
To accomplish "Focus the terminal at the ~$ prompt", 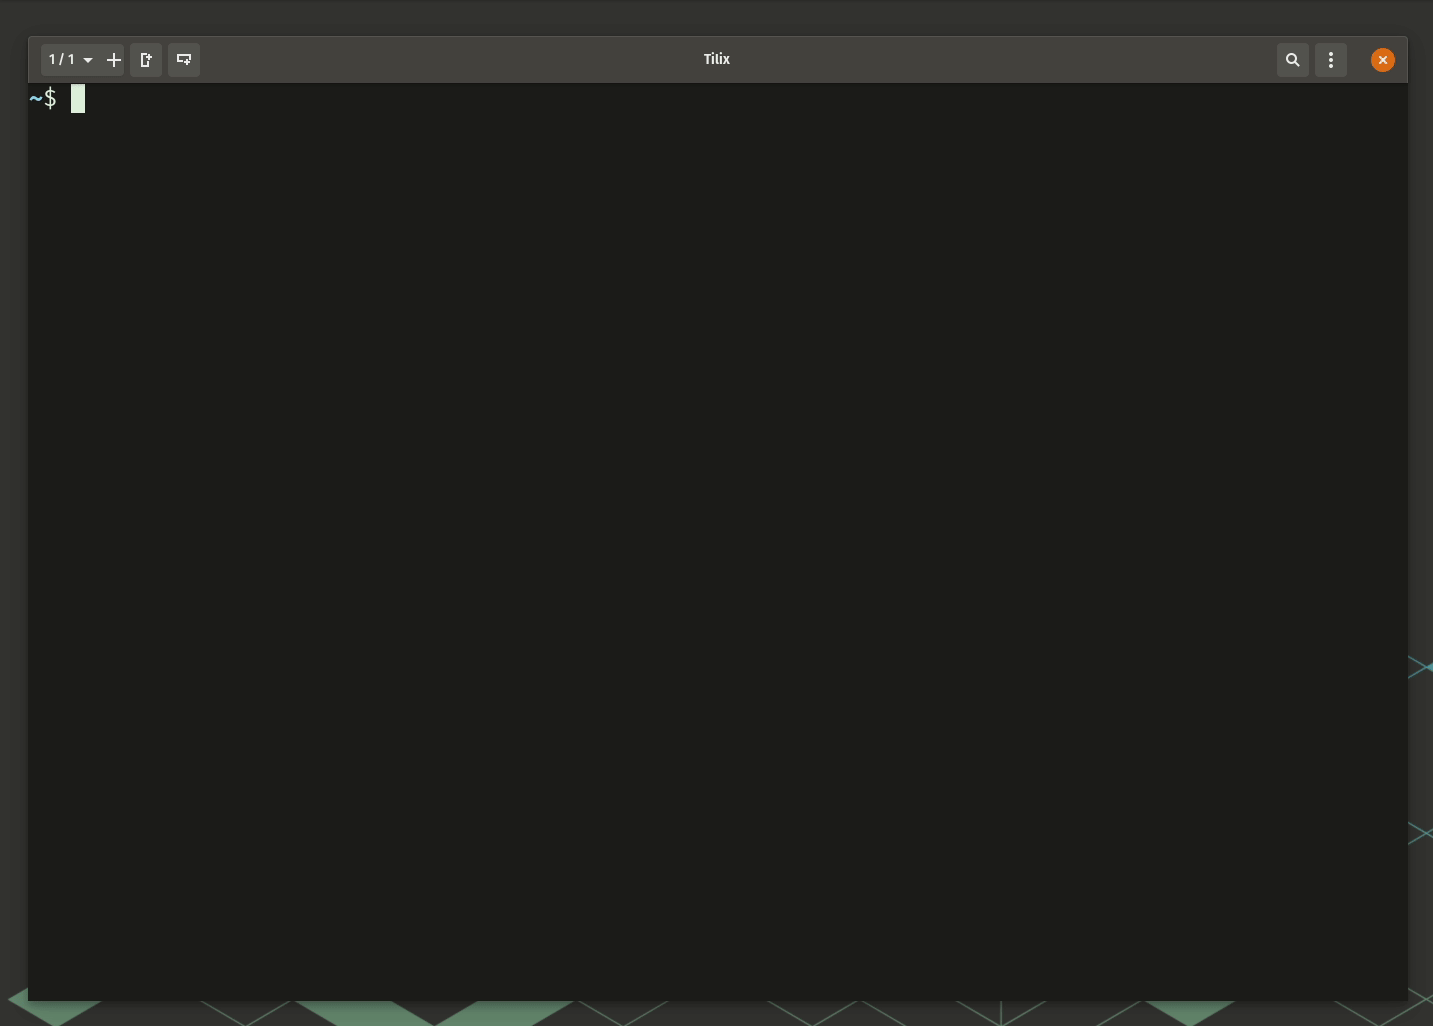I will [x=43, y=99].
